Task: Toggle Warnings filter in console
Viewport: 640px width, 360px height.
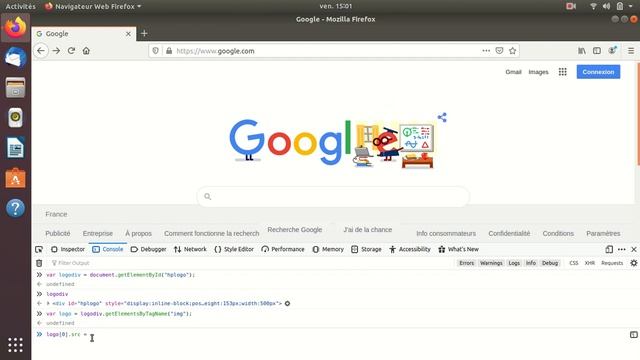Action: 491,263
